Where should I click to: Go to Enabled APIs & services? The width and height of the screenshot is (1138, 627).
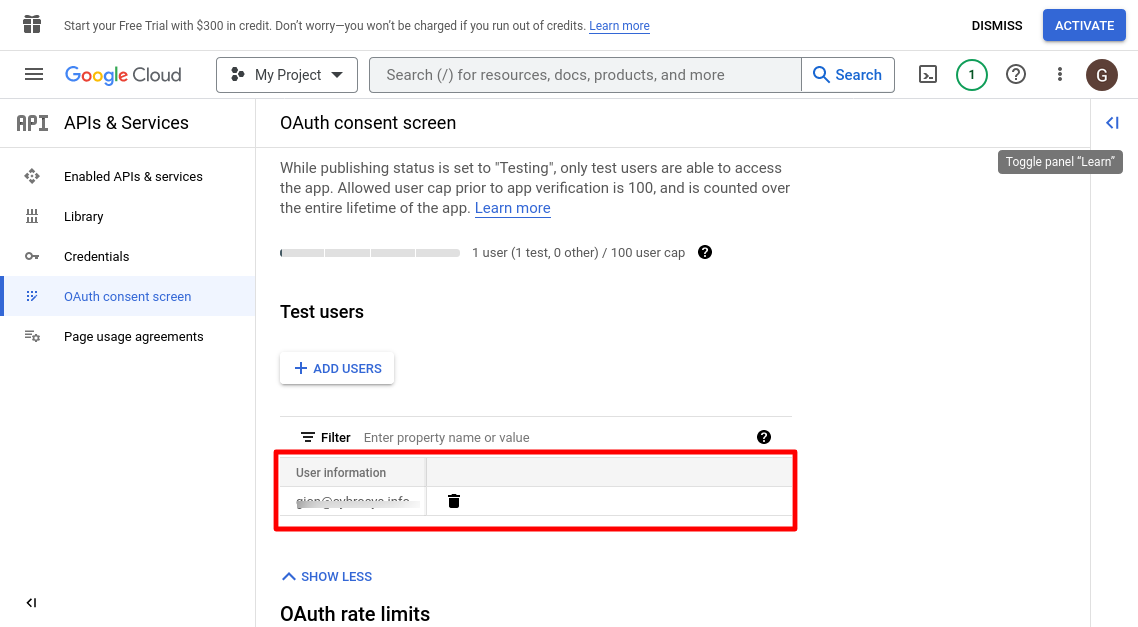[x=133, y=177]
